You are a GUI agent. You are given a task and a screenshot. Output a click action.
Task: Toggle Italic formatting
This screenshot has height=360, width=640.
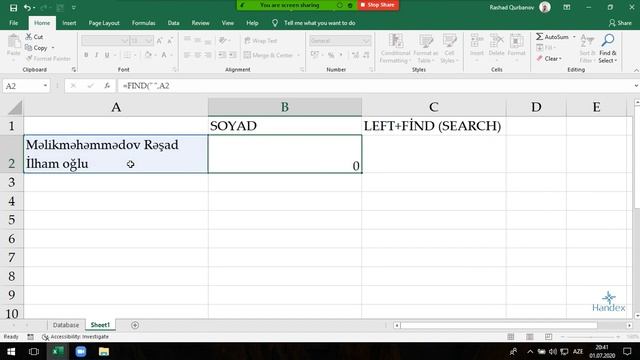[x=96, y=55]
